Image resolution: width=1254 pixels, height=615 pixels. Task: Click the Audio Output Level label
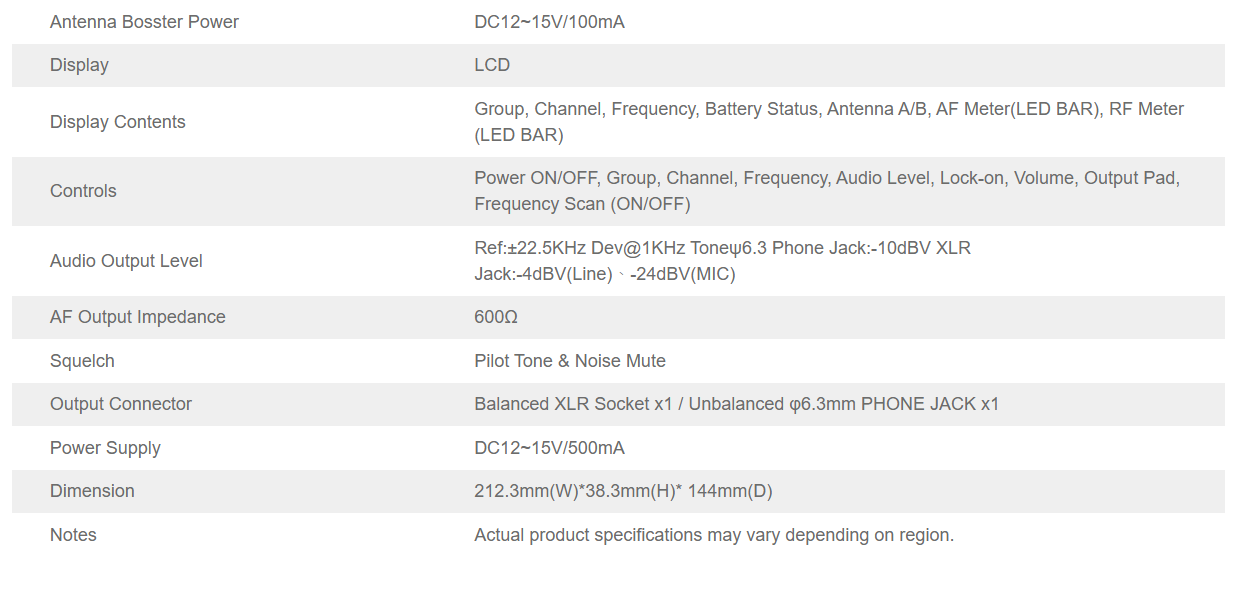[x=126, y=261]
